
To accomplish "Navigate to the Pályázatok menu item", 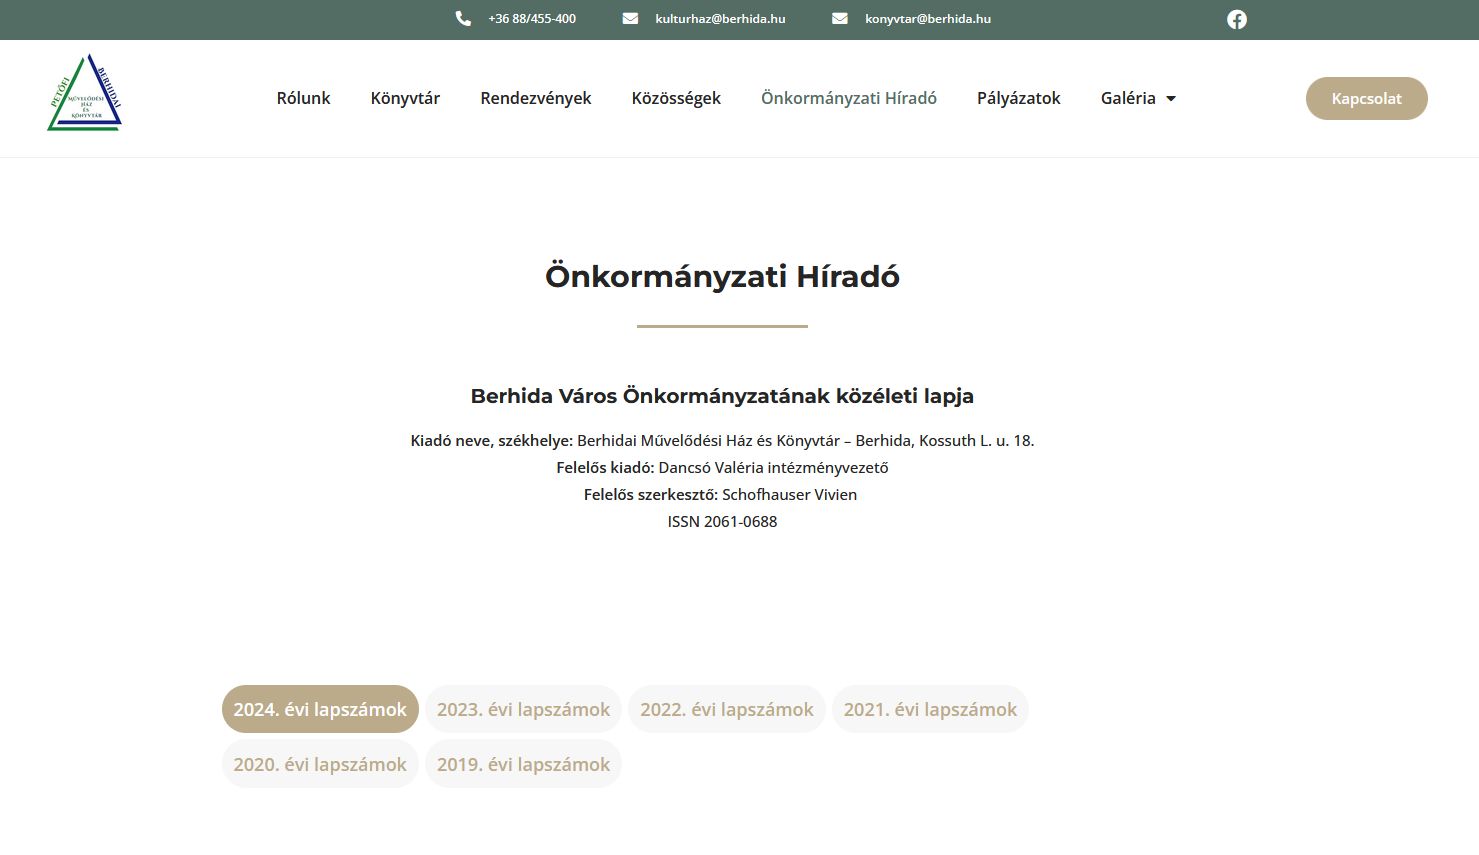I will click(1019, 98).
